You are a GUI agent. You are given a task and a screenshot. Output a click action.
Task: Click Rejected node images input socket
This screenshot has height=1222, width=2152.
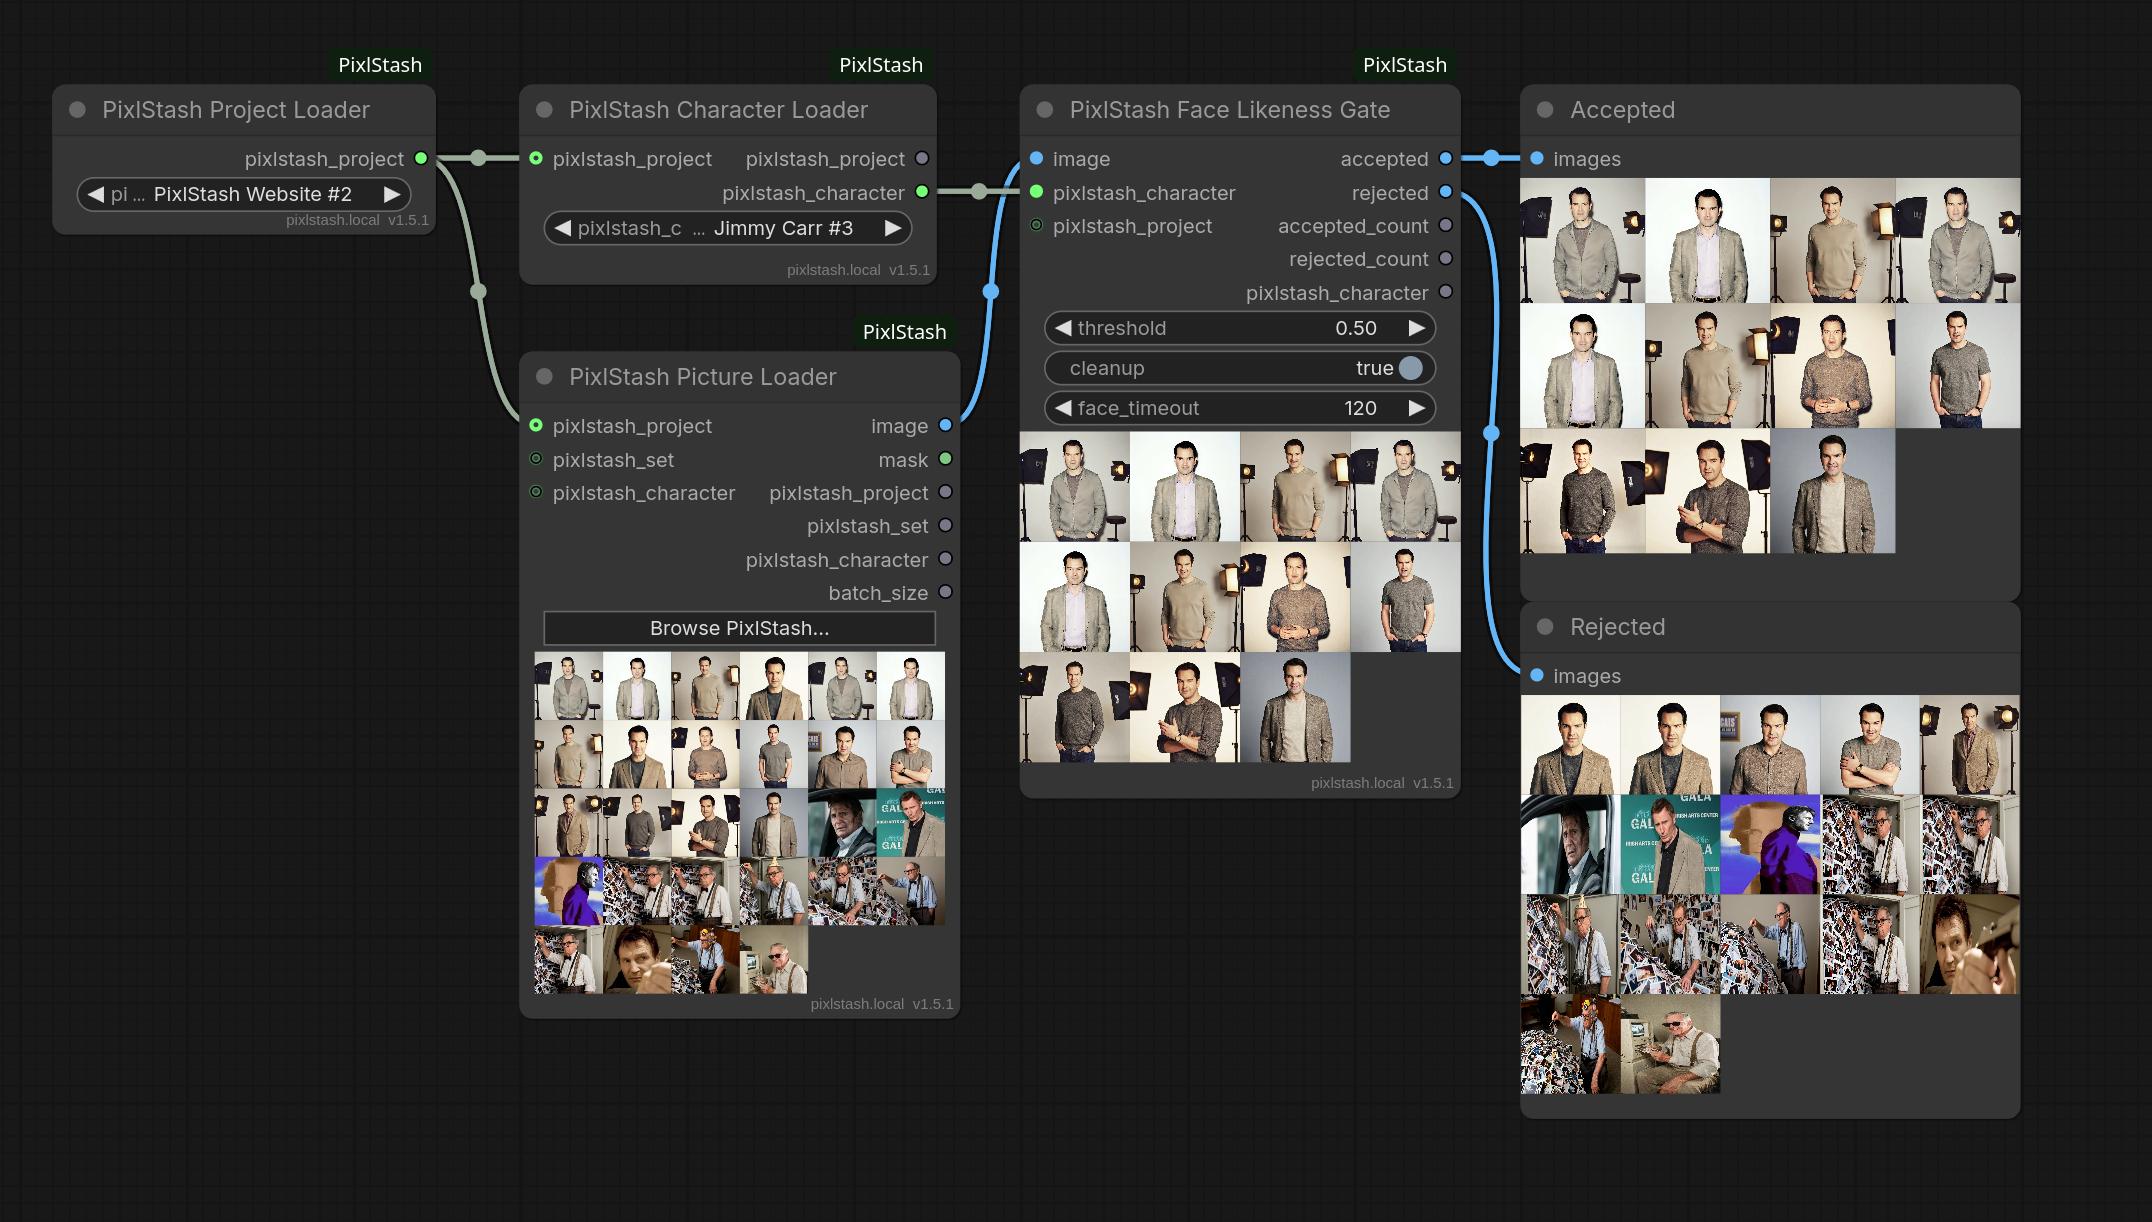[1537, 675]
